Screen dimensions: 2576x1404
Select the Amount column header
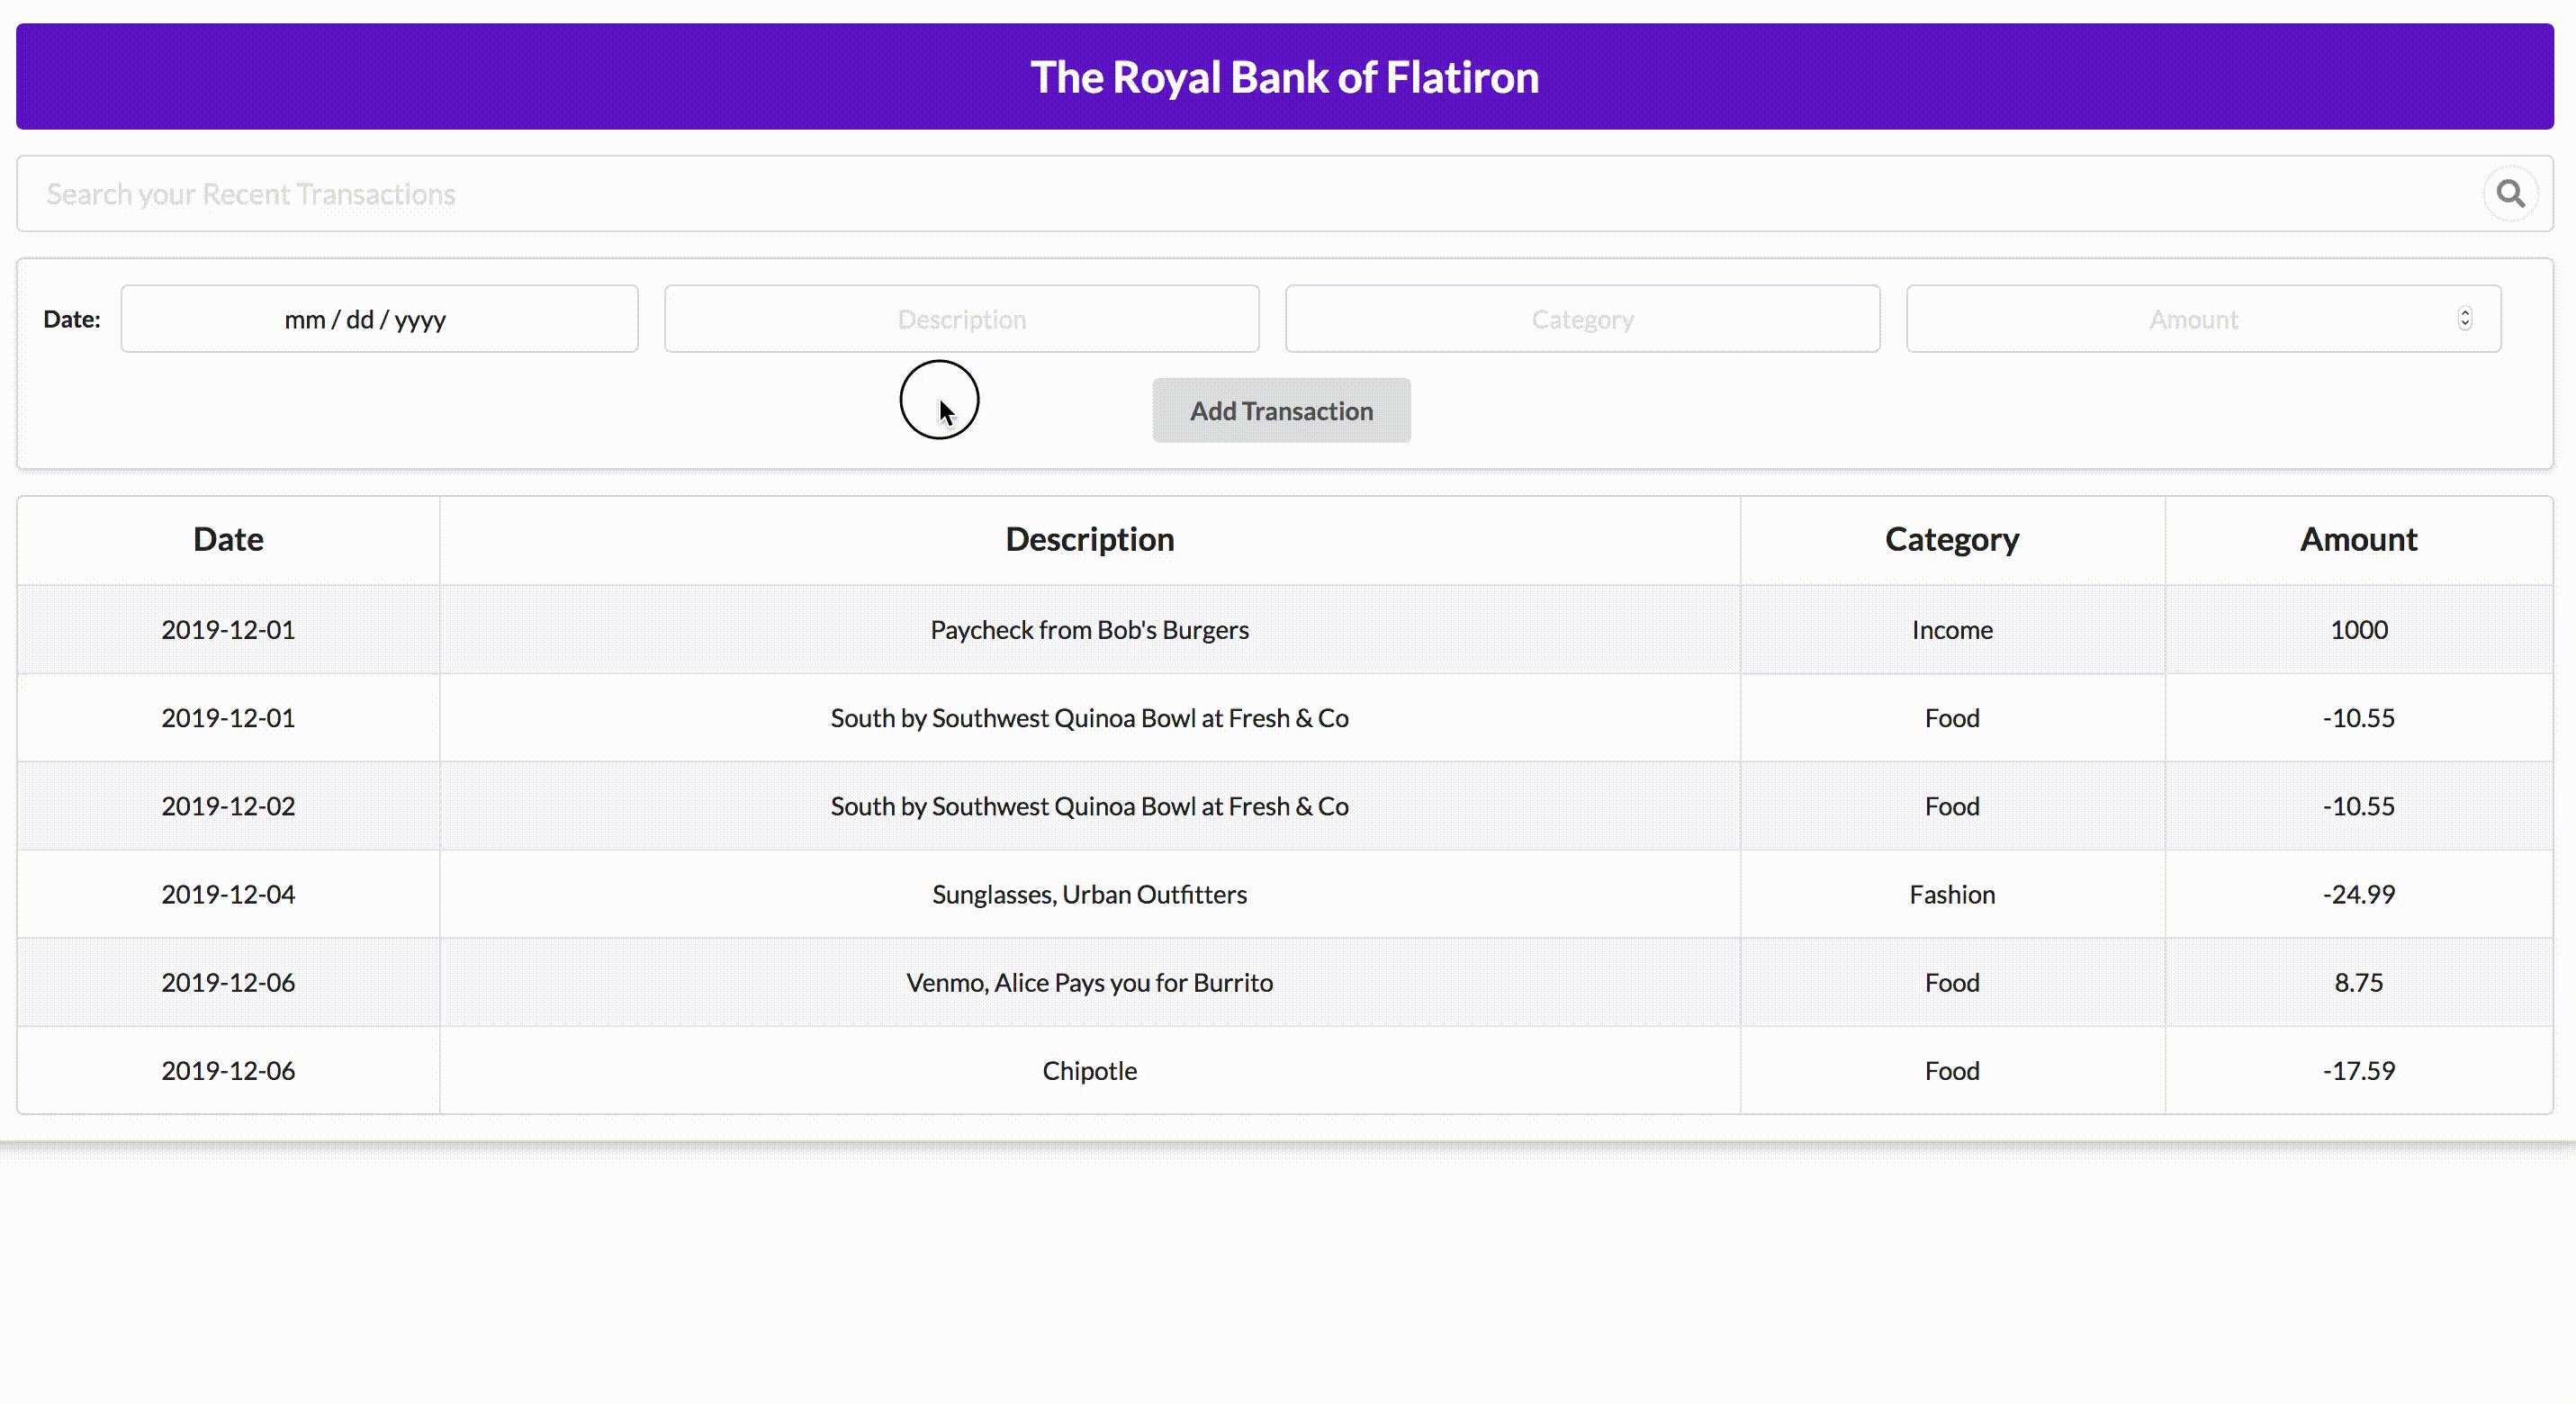point(2358,539)
